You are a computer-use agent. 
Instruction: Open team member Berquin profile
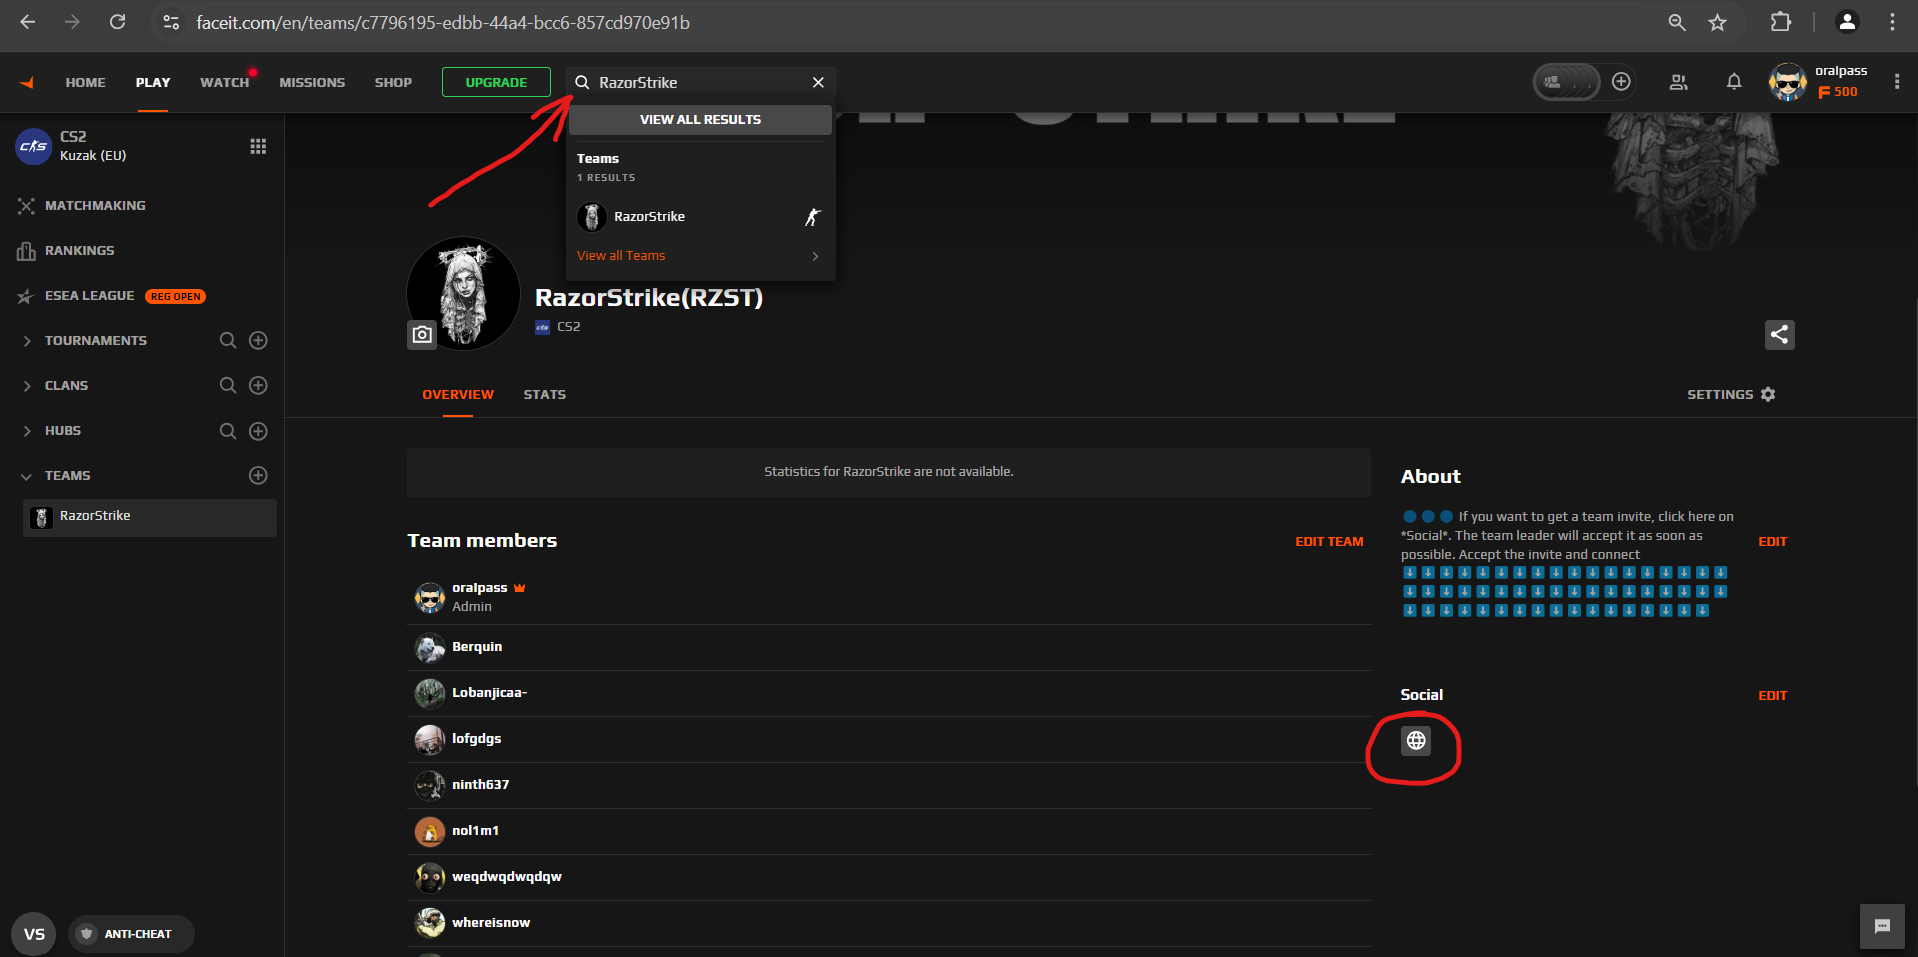point(477,647)
